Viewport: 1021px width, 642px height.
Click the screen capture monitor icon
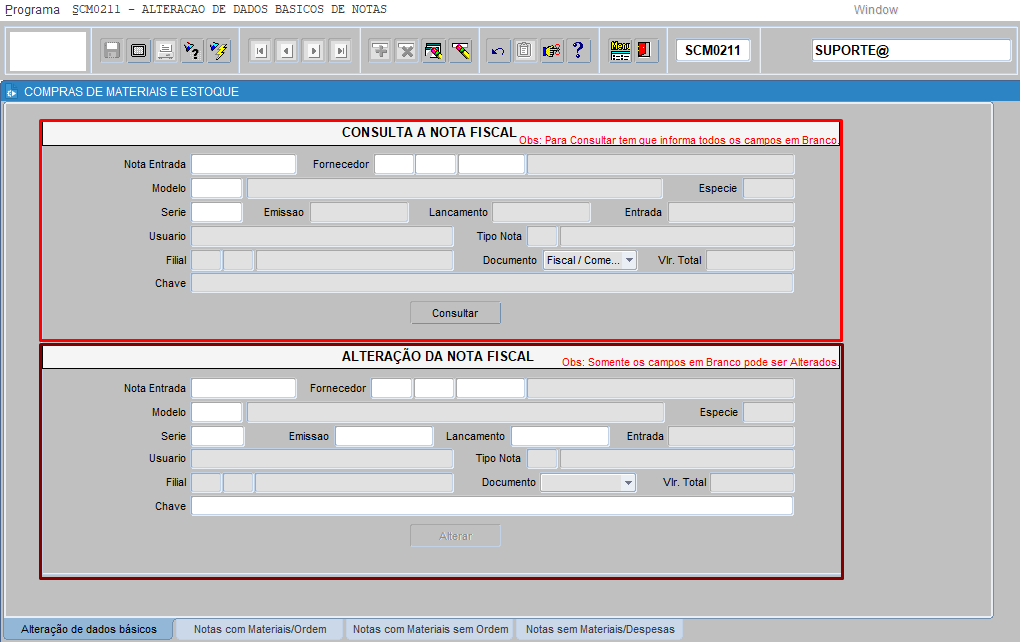pyautogui.click(x=139, y=51)
